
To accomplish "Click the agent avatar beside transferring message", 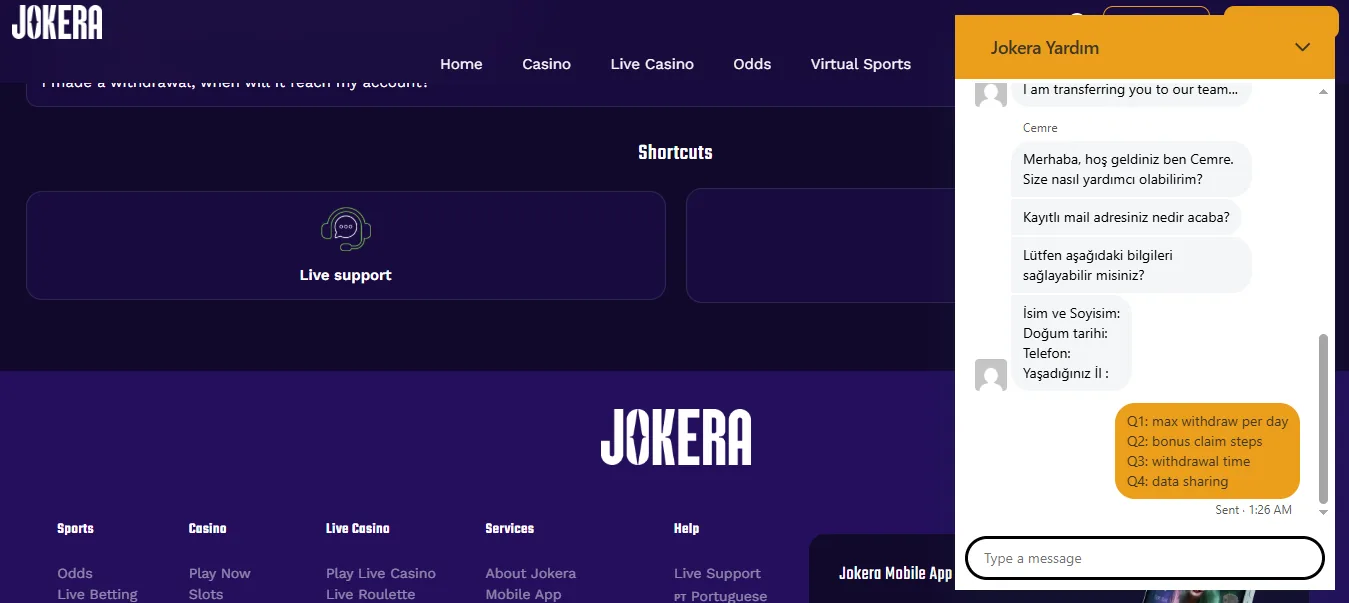I will tap(991, 93).
